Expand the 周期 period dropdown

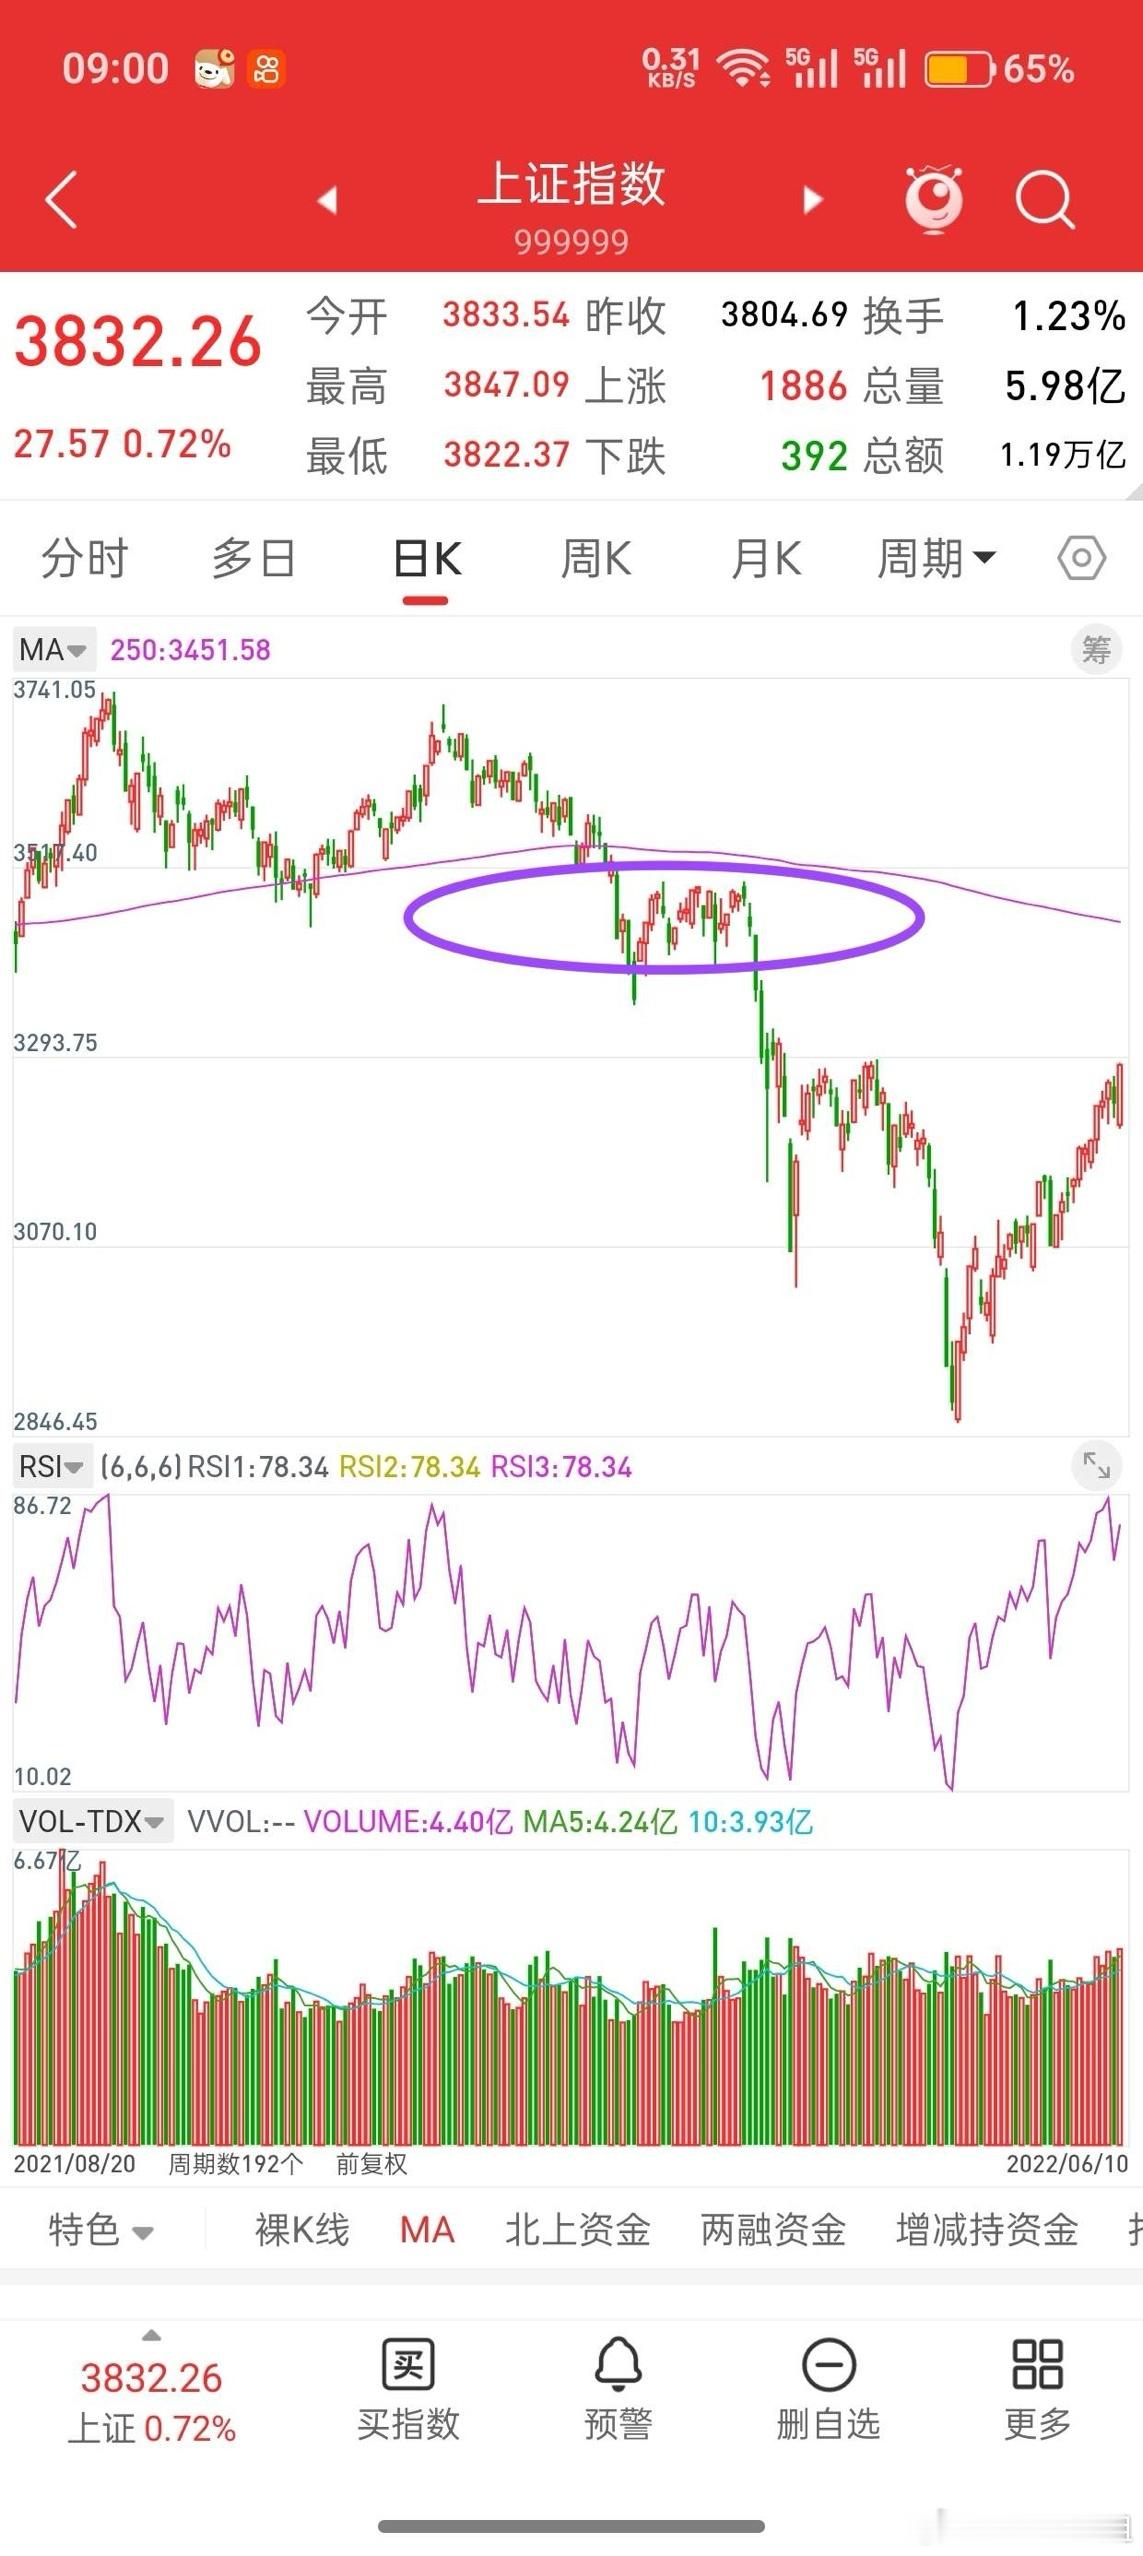pyautogui.click(x=936, y=558)
